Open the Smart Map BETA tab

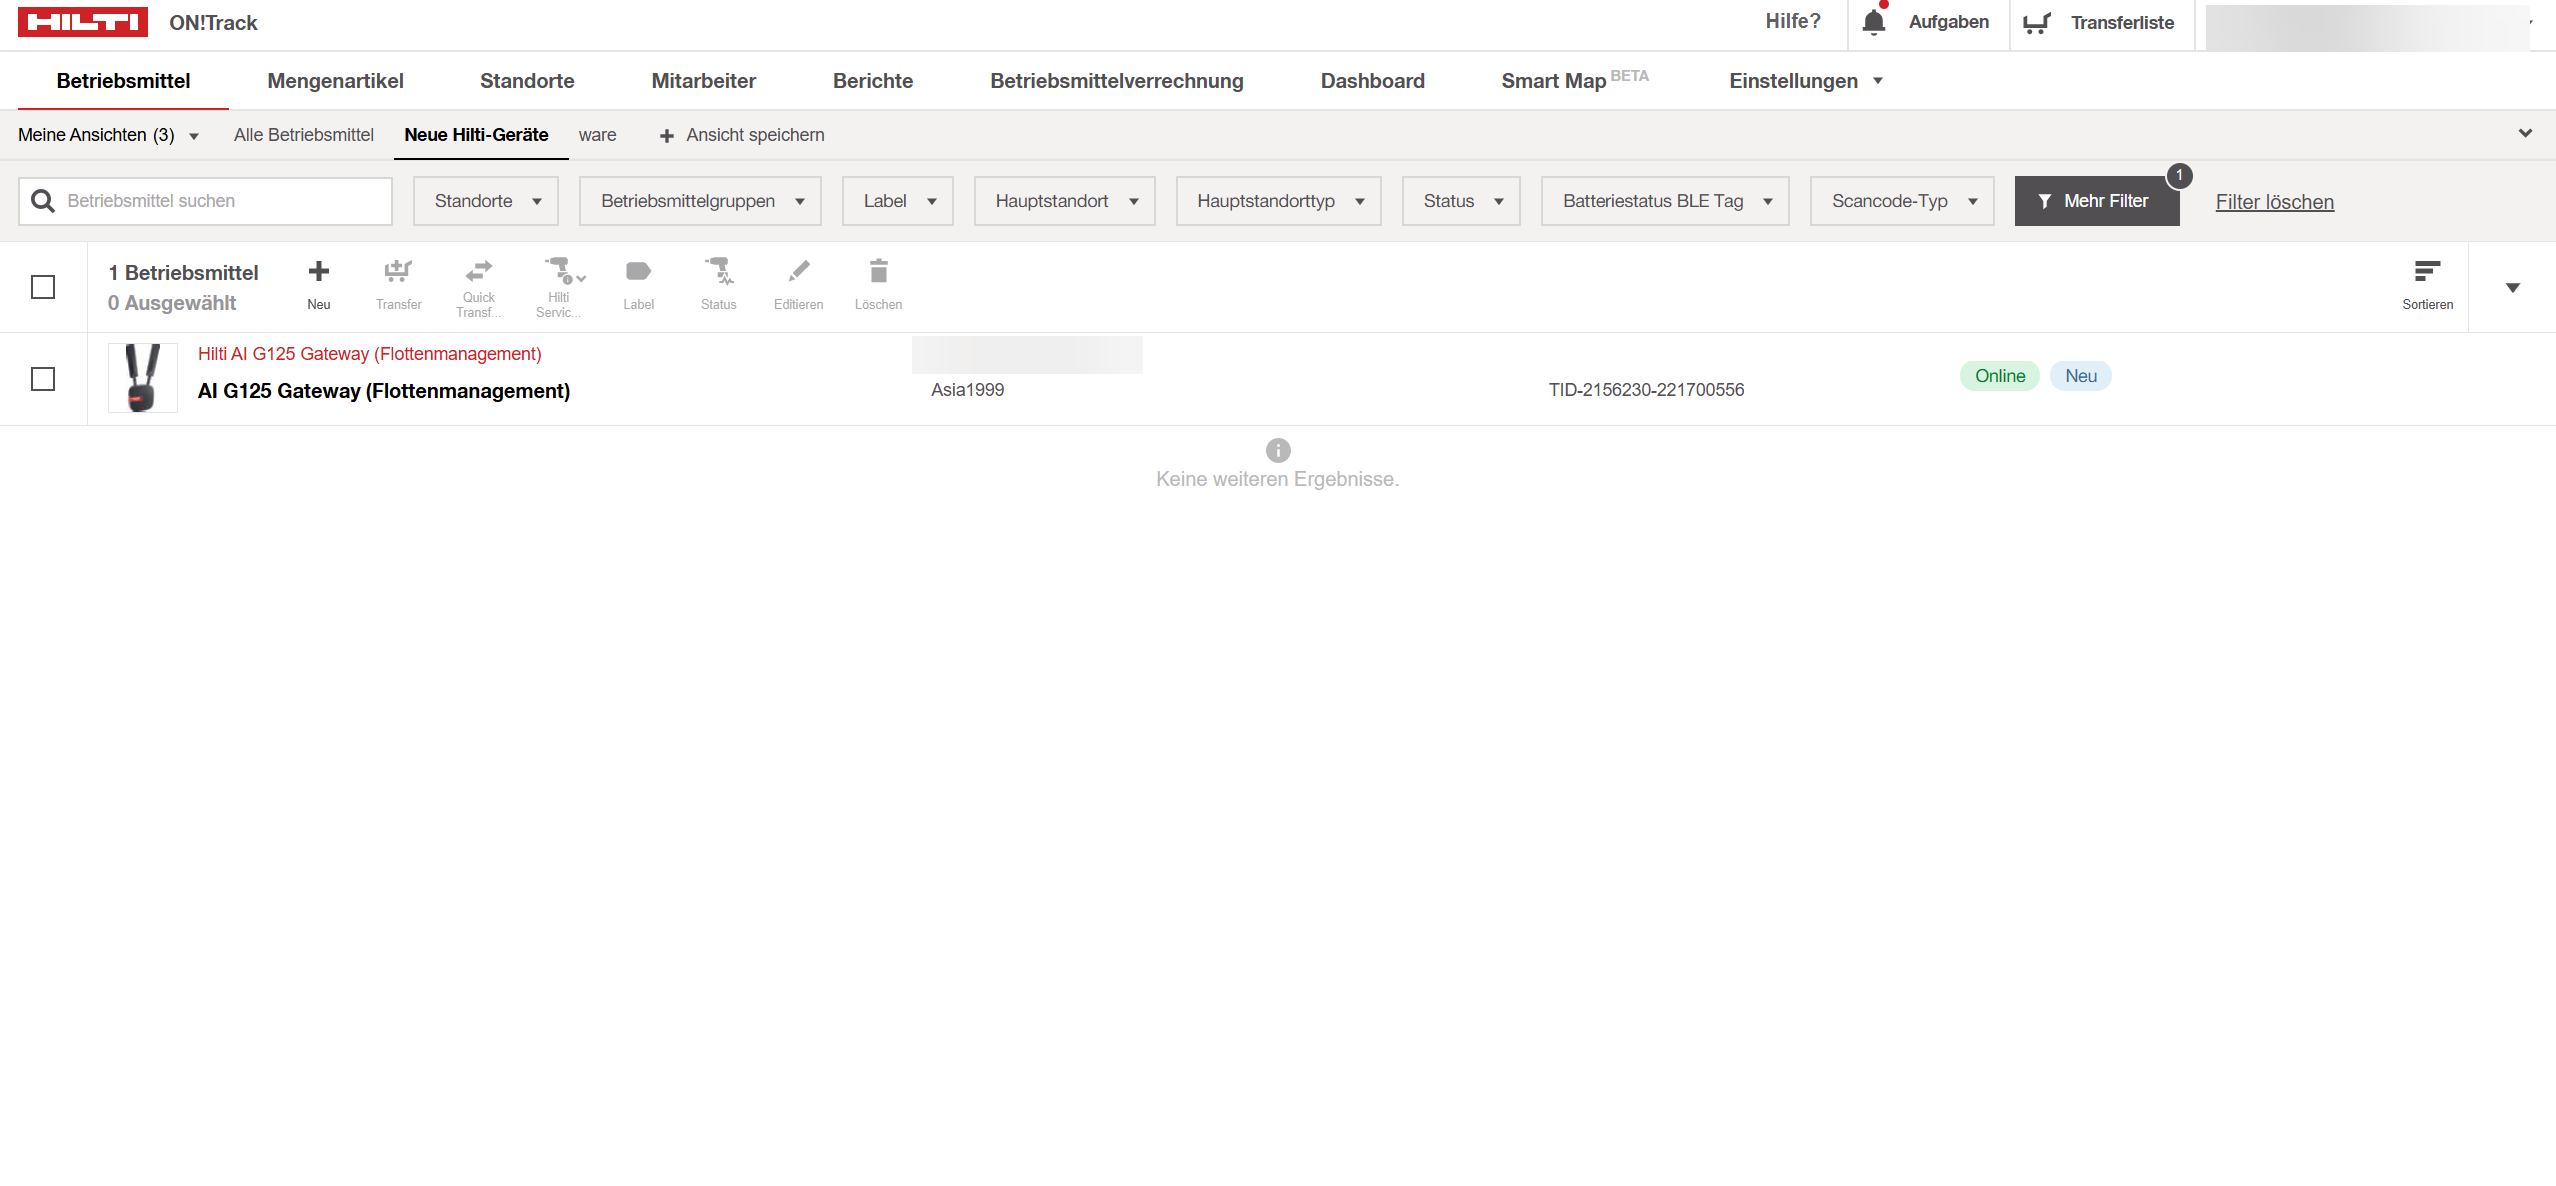[1574, 80]
